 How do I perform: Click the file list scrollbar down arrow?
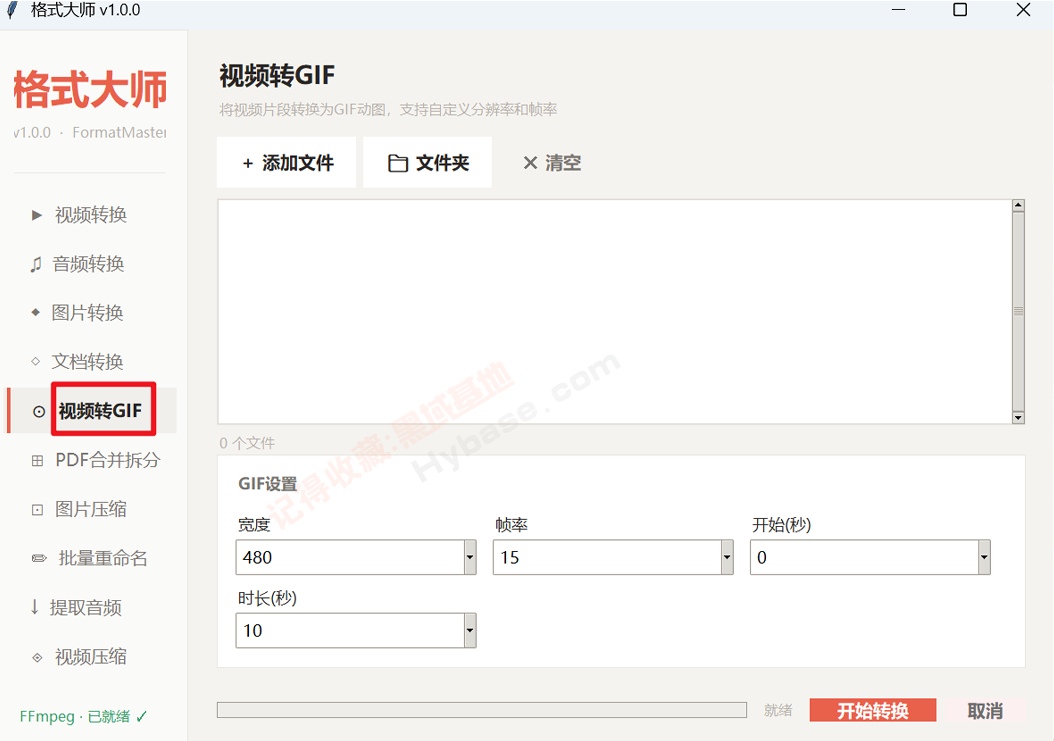(1018, 418)
